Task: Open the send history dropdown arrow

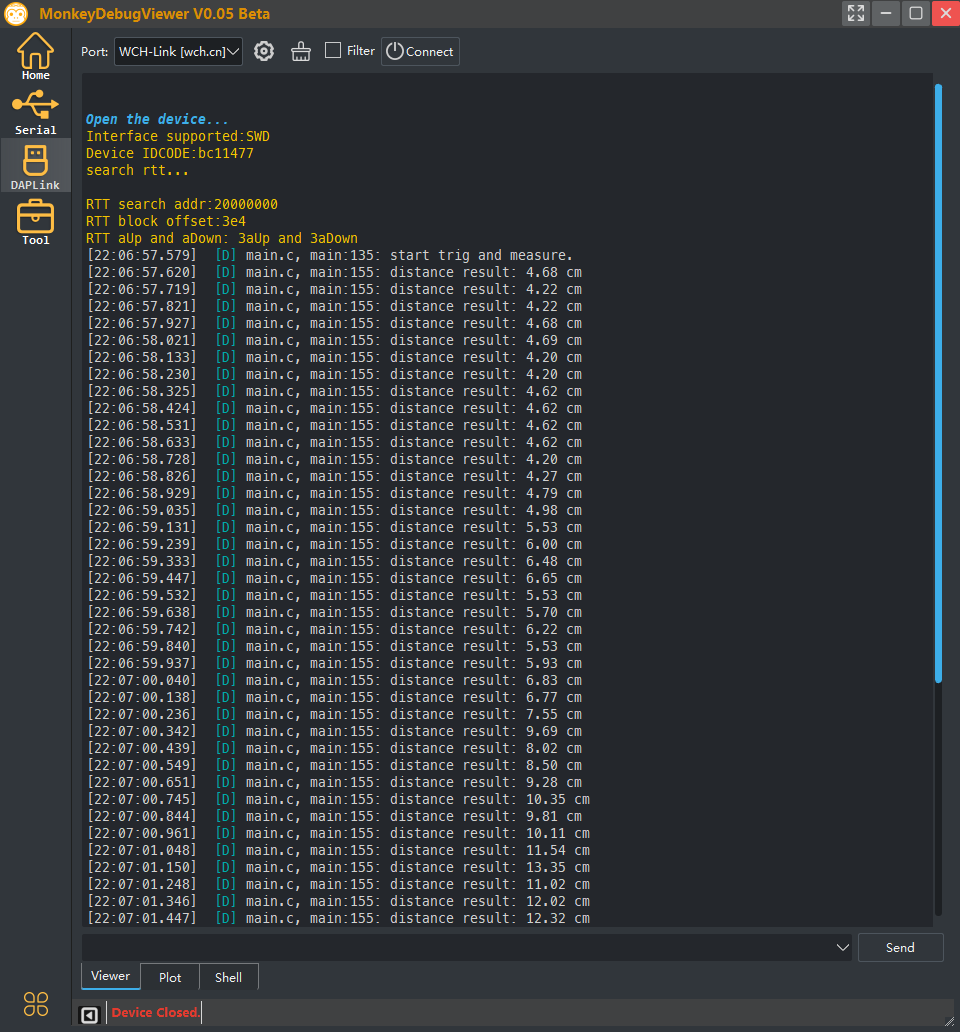Action: coord(842,948)
